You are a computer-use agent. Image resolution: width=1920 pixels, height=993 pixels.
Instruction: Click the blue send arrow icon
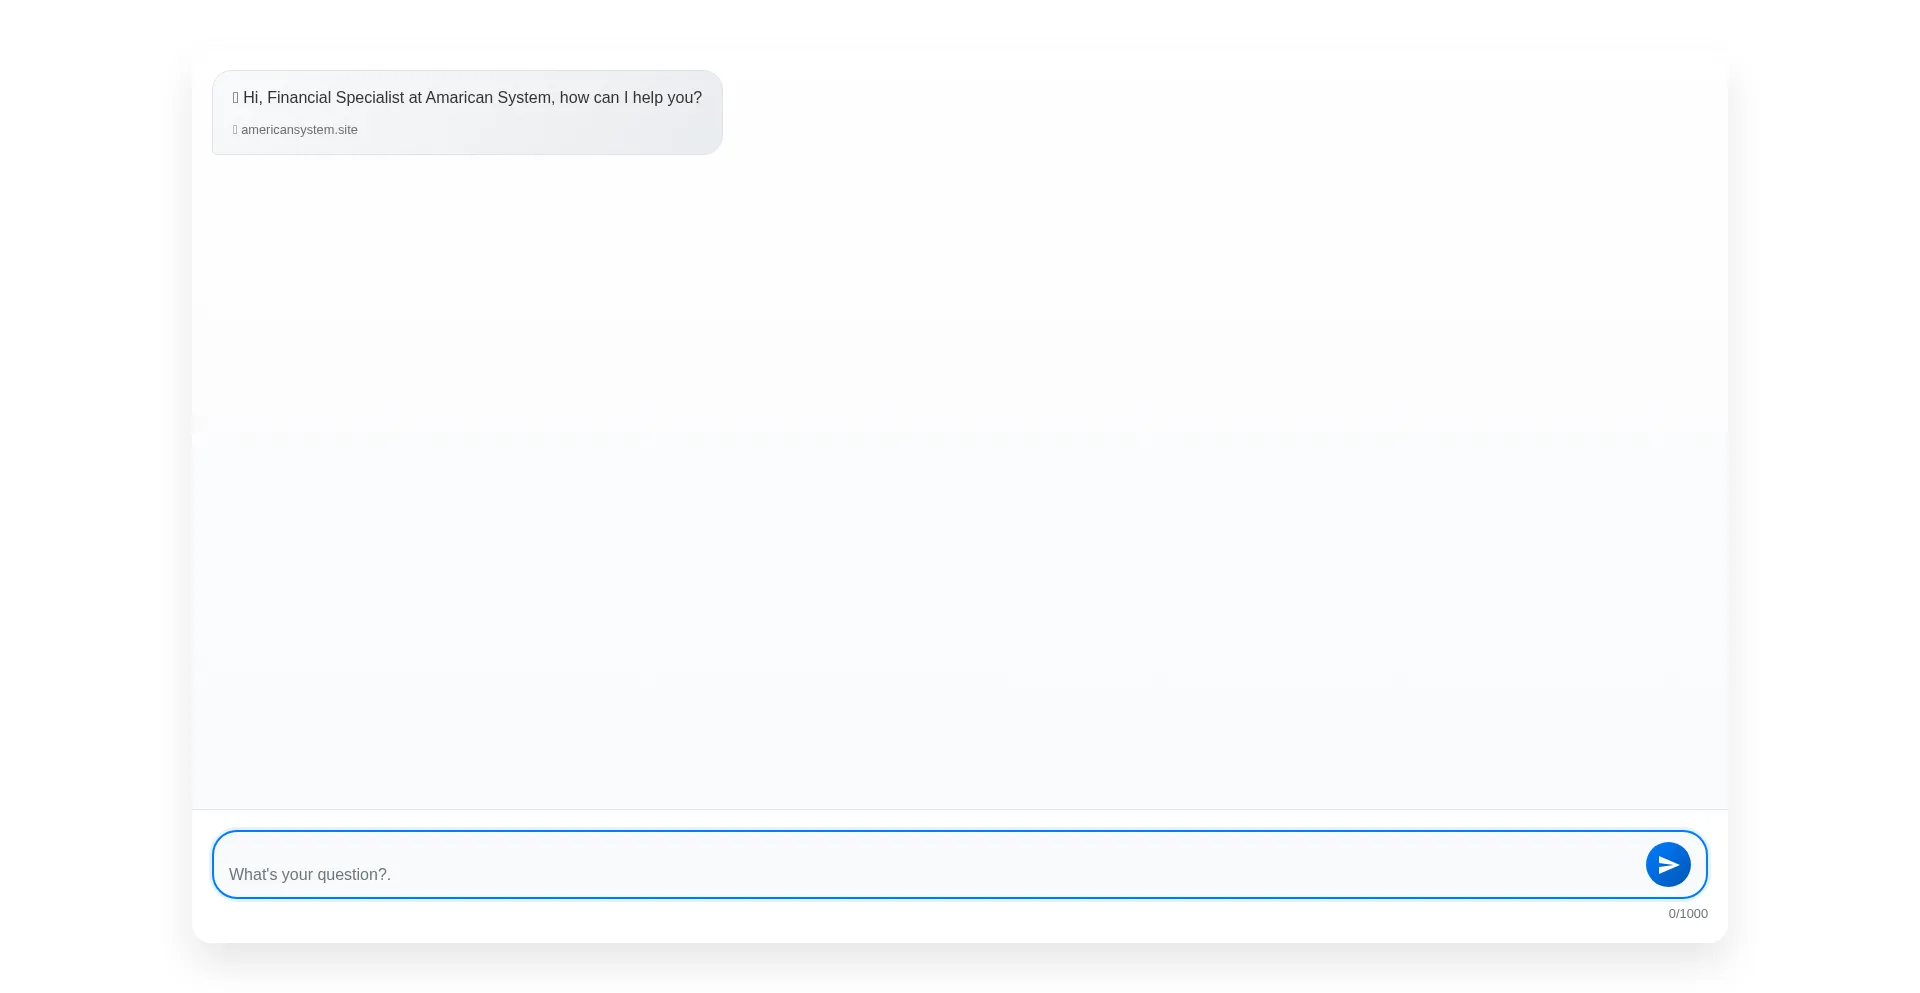pyautogui.click(x=1668, y=865)
